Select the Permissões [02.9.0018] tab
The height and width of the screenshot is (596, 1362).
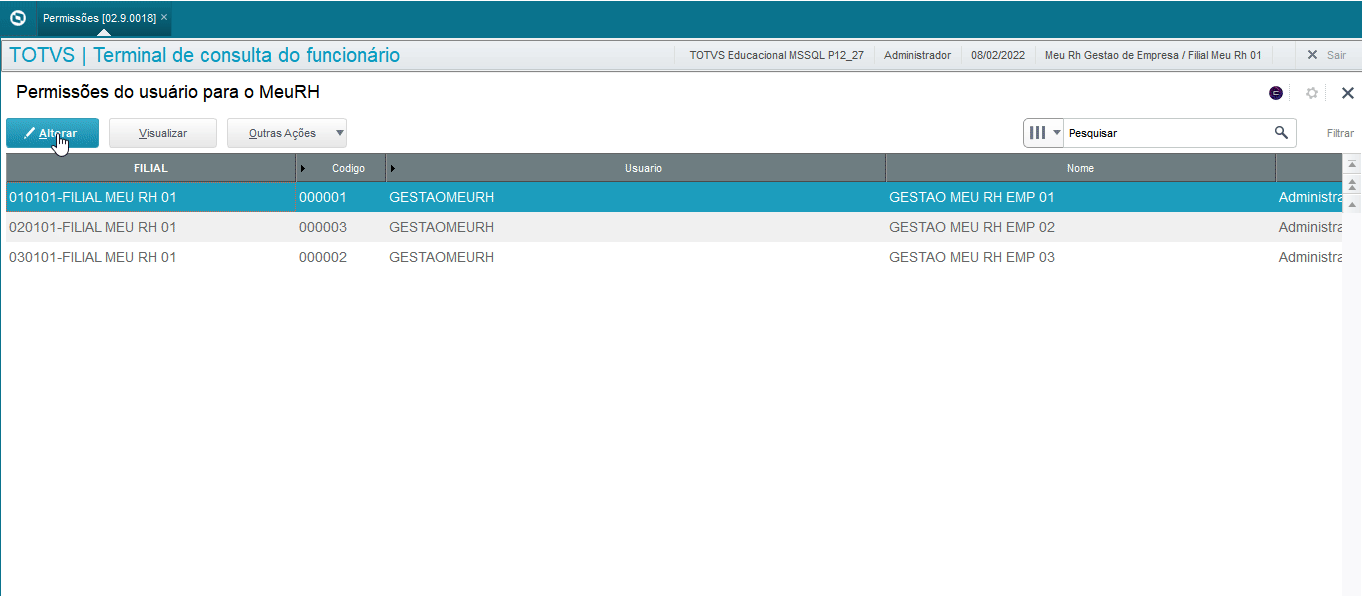coord(99,18)
